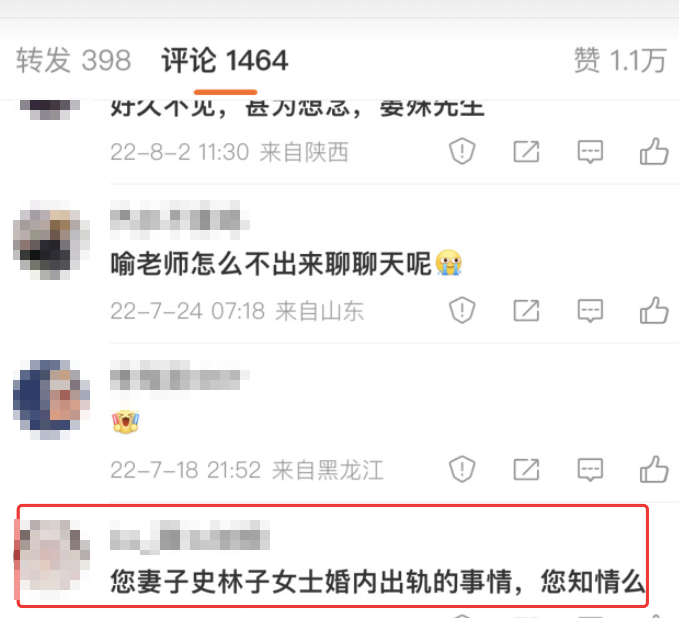Repost the 22-7-24 07:18 comment
This screenshot has height=618, width=679.
coord(527,311)
